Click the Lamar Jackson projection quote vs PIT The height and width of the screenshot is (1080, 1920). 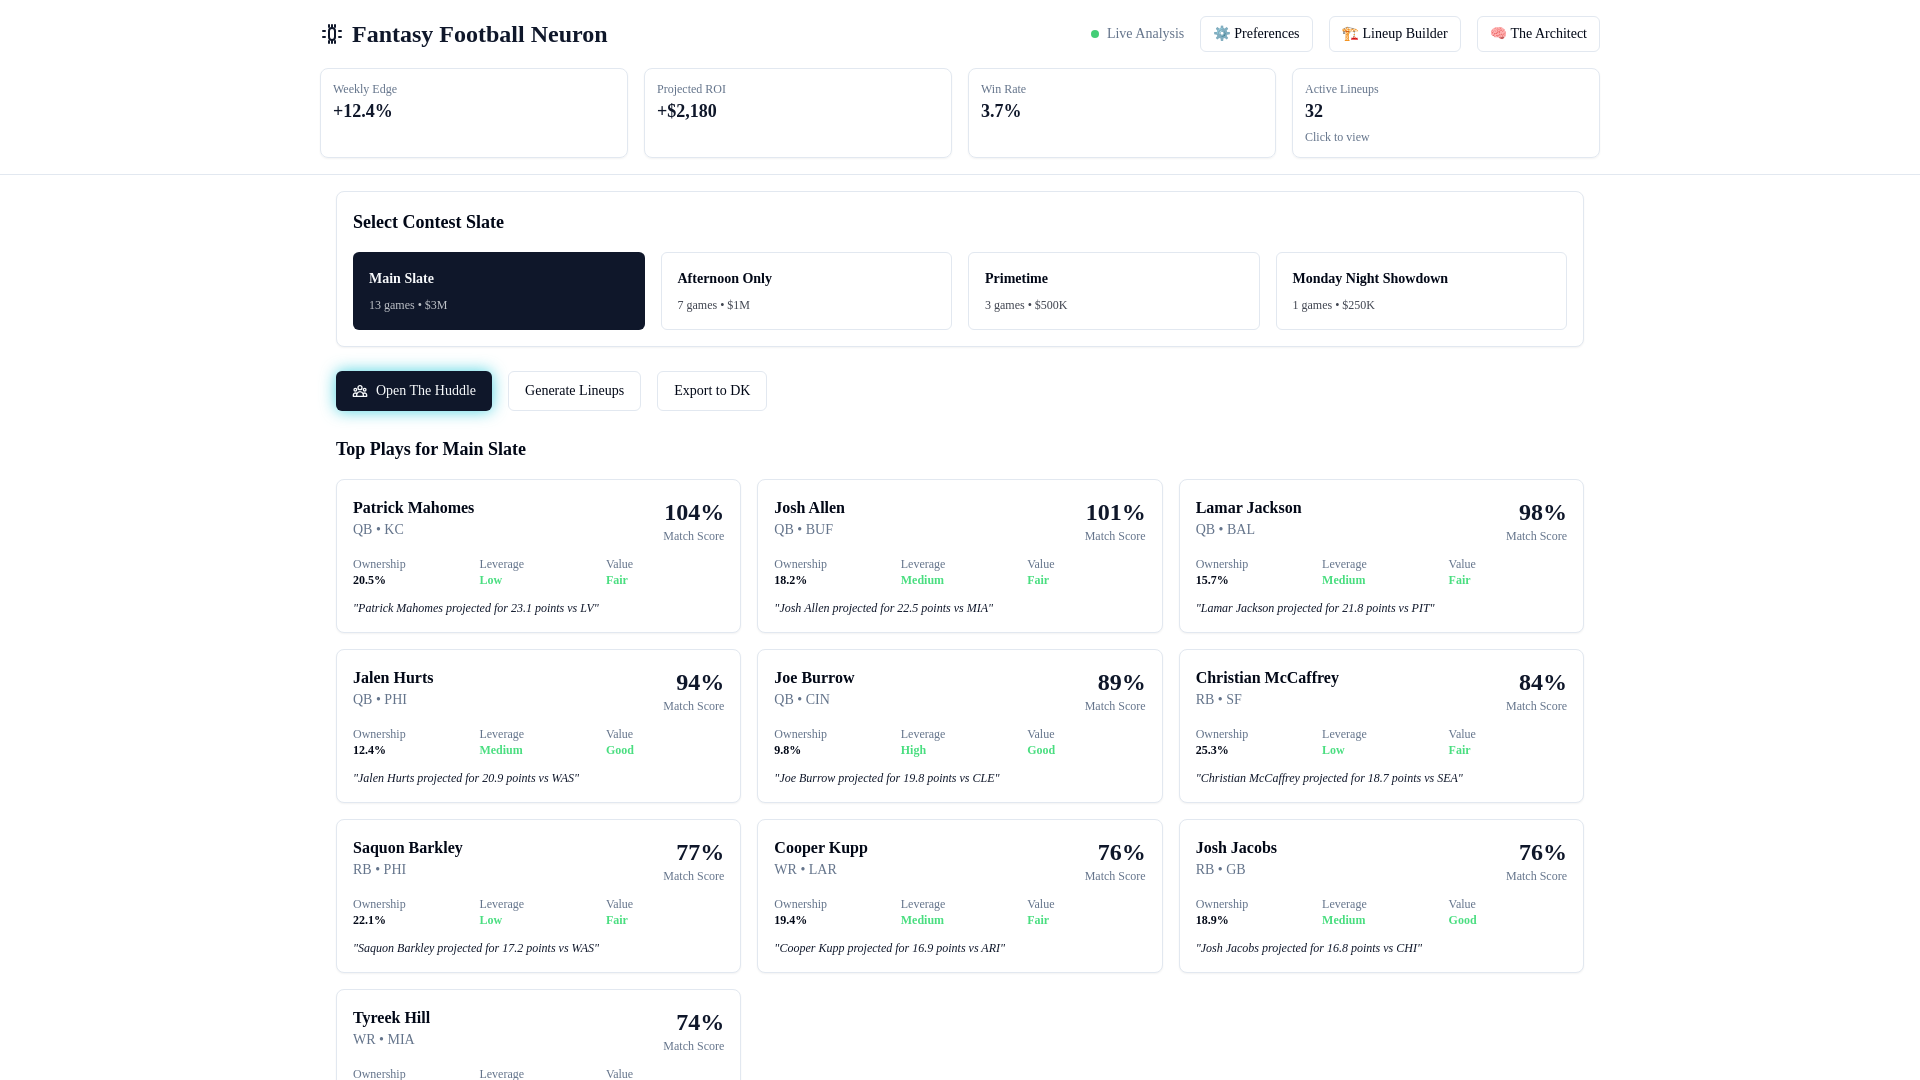point(1315,608)
